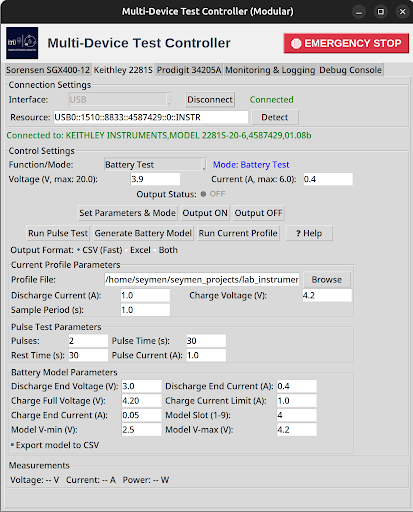Image resolution: width=413 pixels, height=512 pixels.
Task: Click Generate Battery Model
Action: [143, 233]
